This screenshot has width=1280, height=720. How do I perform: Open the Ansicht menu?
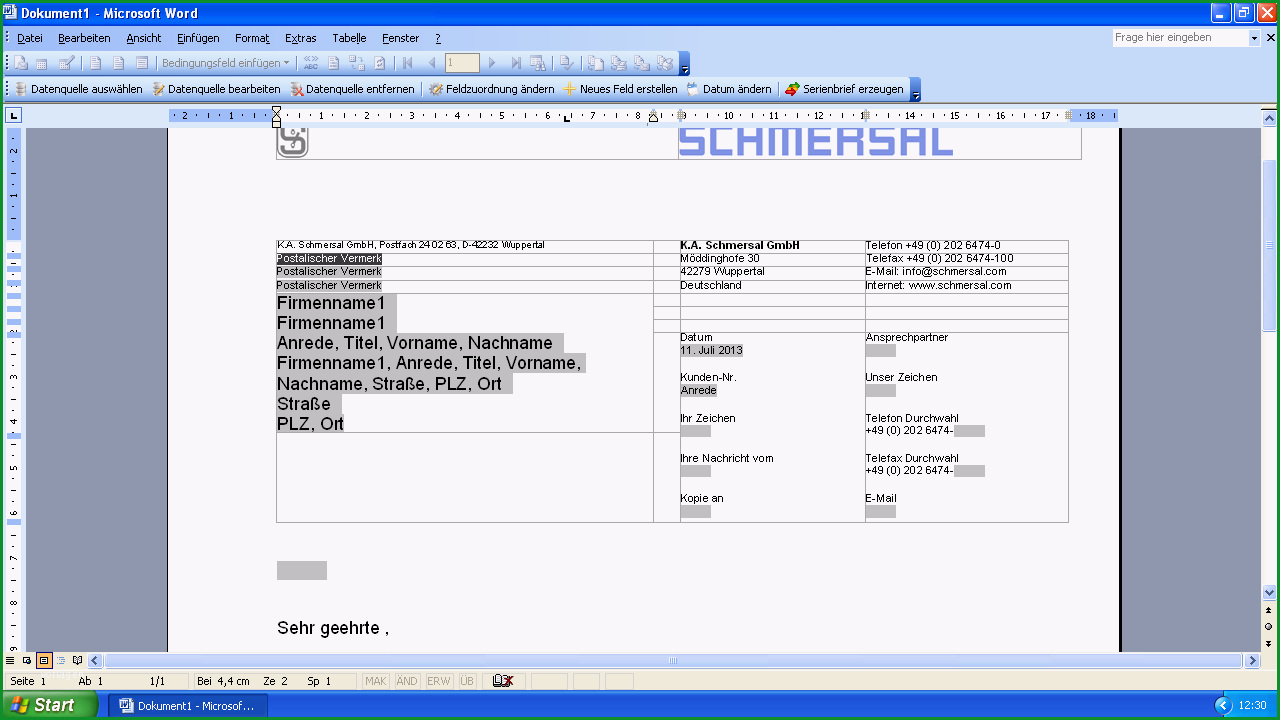pos(144,38)
